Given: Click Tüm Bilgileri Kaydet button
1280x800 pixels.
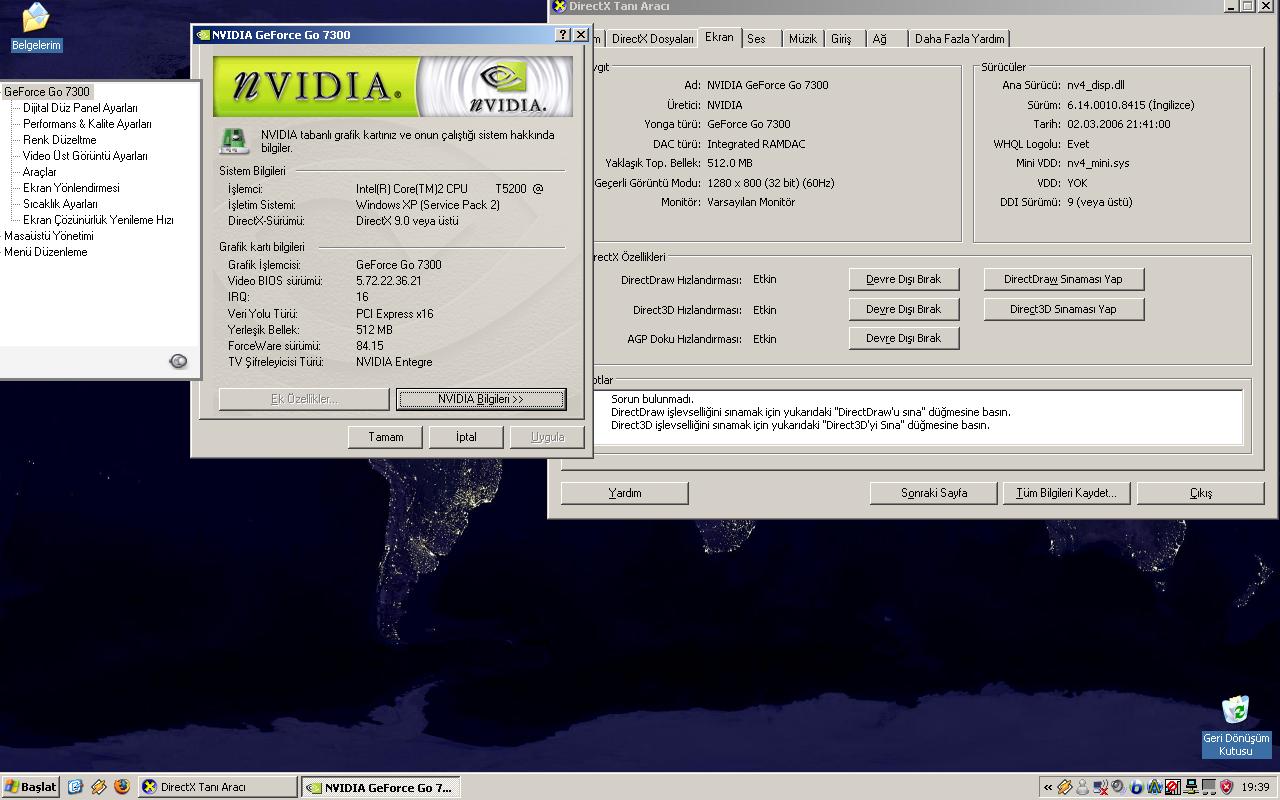Looking at the screenshot, I should click(x=1066, y=493).
